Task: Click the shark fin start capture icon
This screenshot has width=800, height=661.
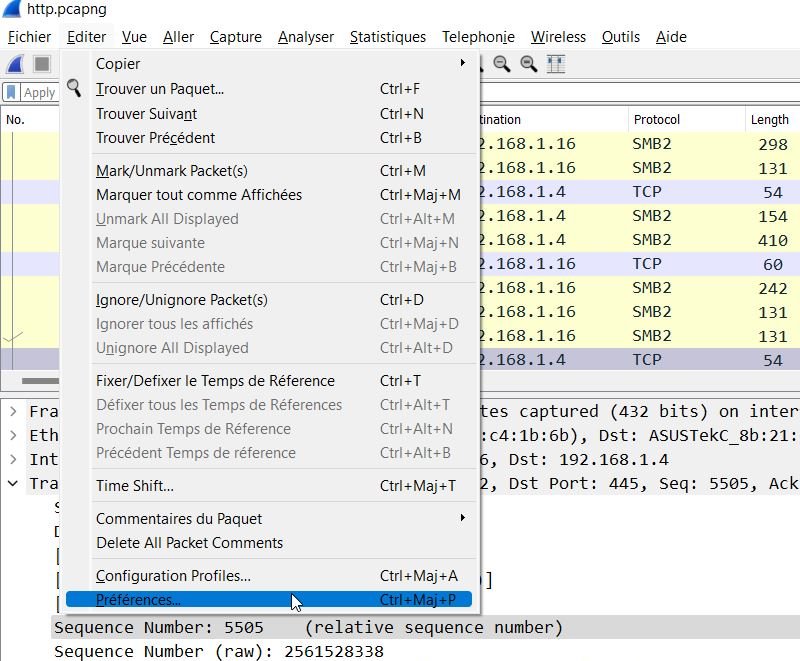Action: coord(15,64)
